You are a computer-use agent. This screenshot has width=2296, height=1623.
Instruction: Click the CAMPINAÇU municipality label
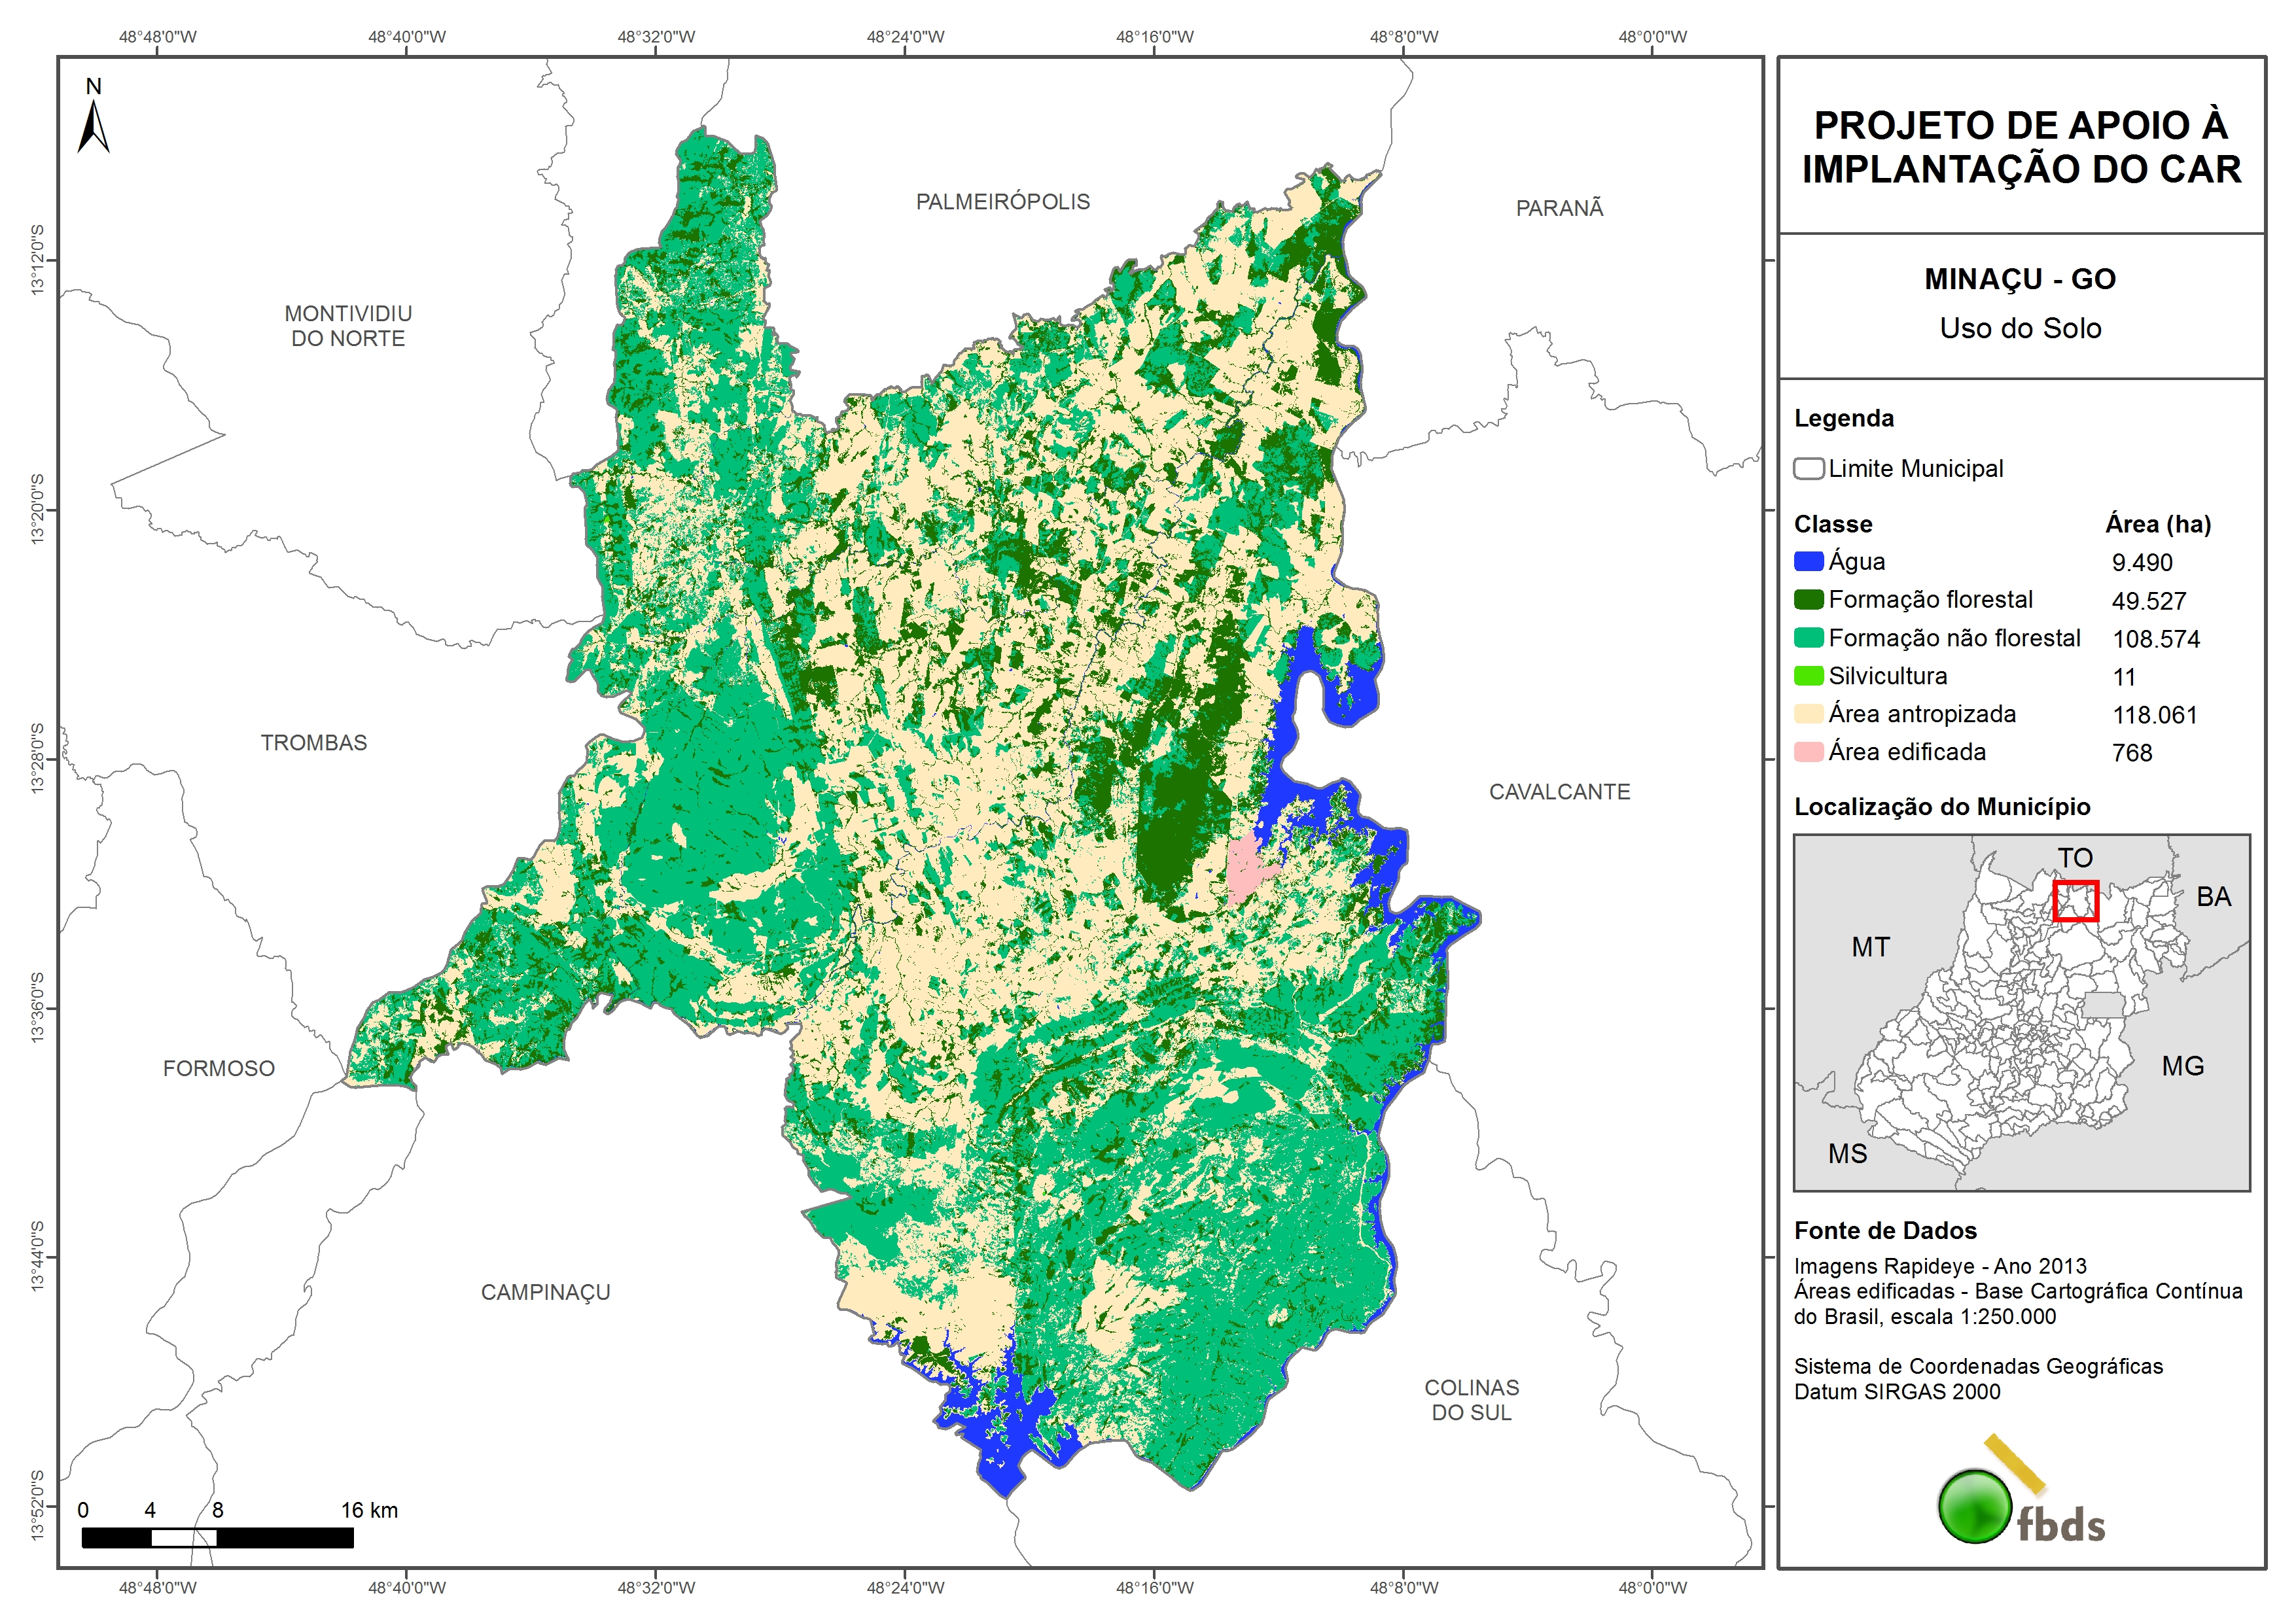tap(545, 1292)
